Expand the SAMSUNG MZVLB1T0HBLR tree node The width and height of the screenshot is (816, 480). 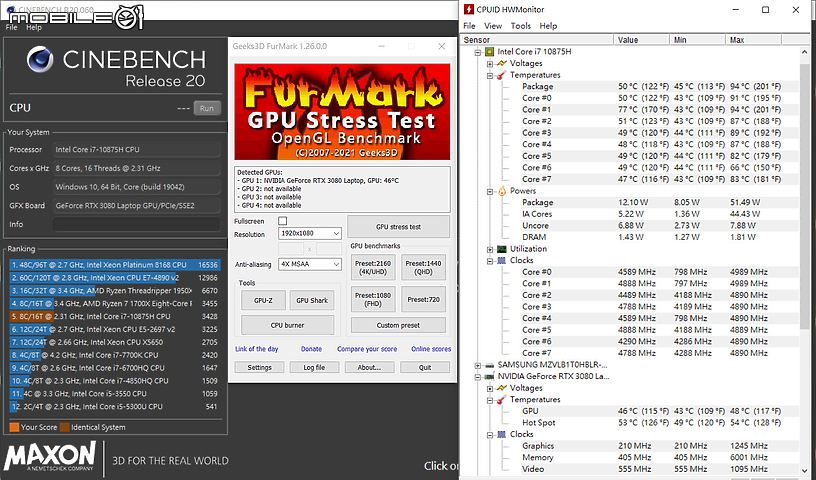pos(477,365)
